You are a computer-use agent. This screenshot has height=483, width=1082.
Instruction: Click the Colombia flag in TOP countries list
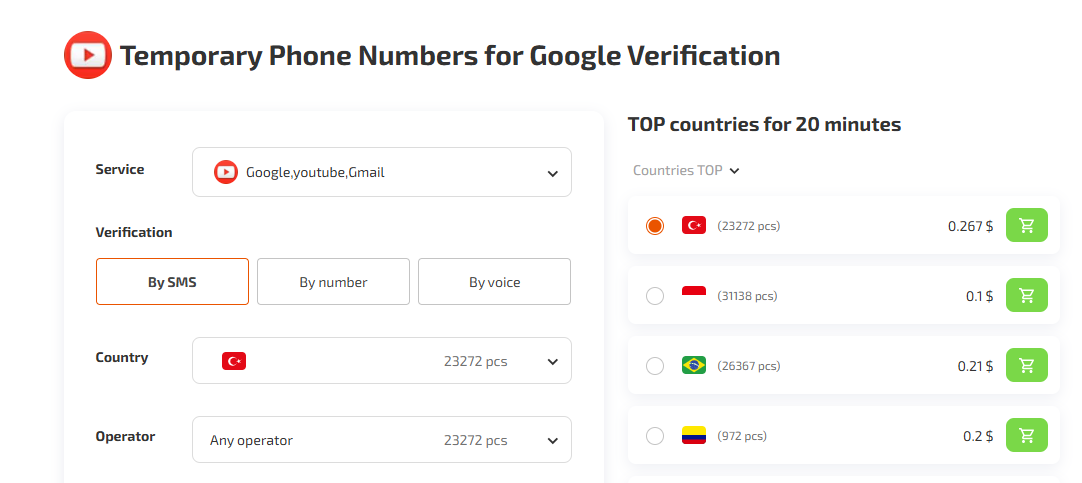click(x=694, y=436)
